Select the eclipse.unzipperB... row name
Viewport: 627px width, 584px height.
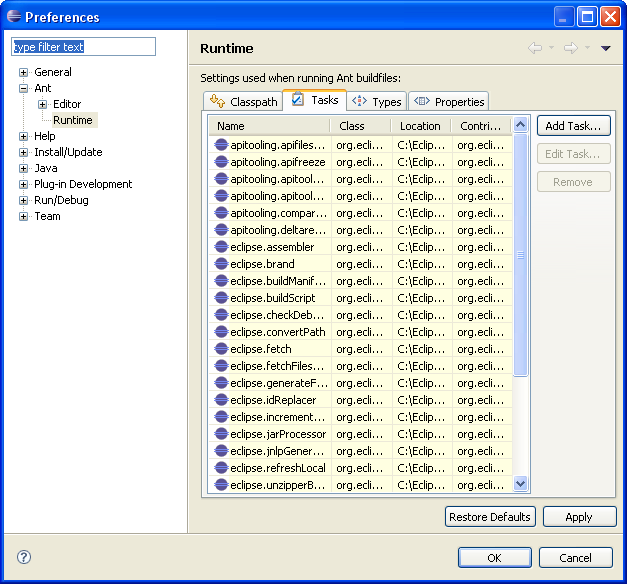coord(278,485)
